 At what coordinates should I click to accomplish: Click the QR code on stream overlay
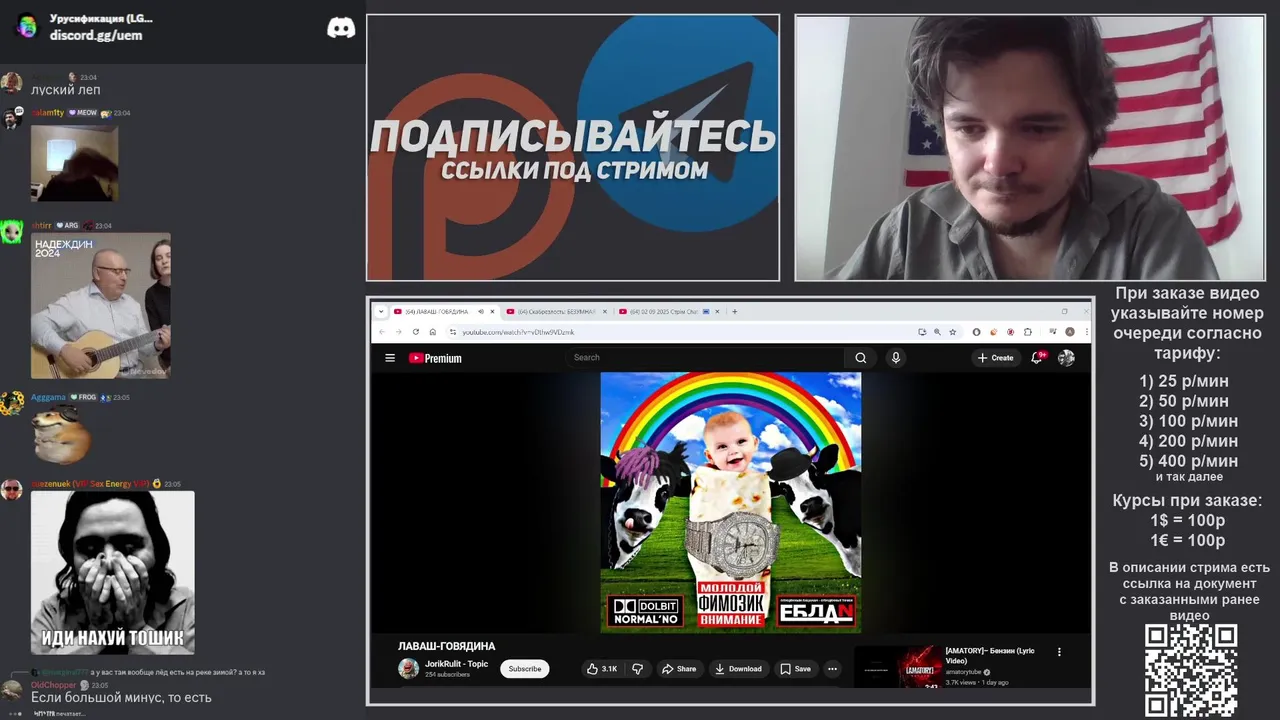pos(1190,670)
